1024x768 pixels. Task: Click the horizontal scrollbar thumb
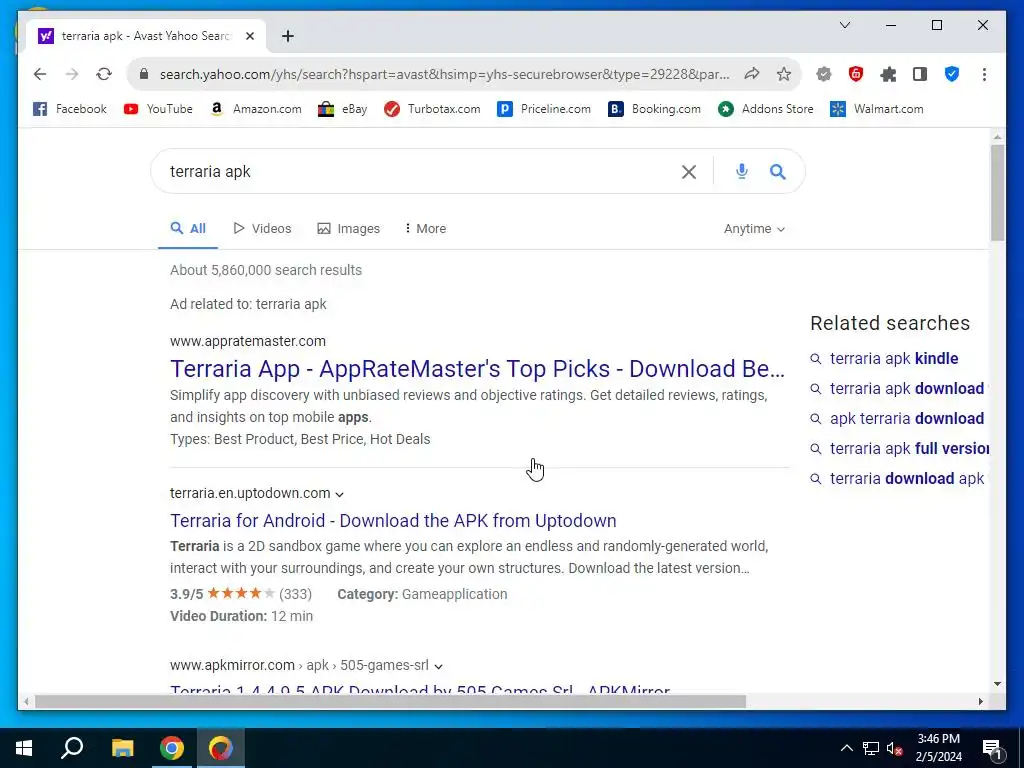(390, 701)
